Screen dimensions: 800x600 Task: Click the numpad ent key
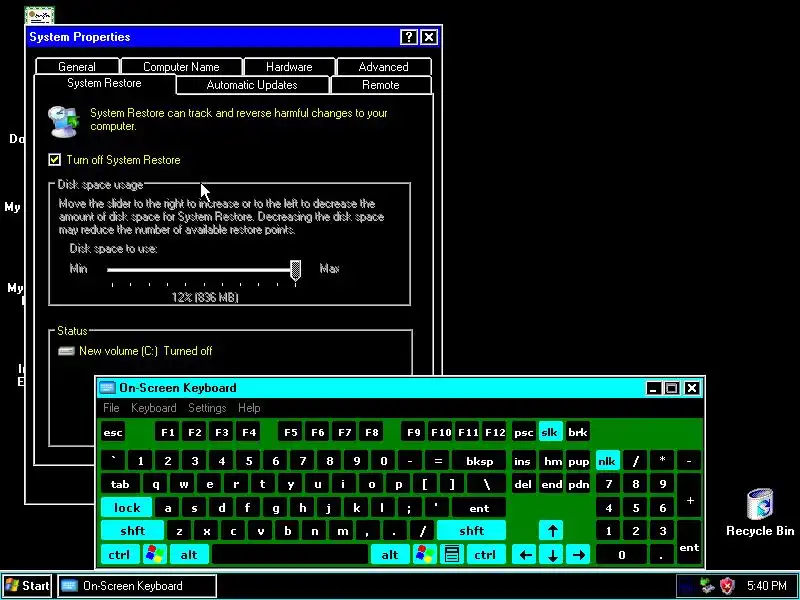[x=689, y=543]
